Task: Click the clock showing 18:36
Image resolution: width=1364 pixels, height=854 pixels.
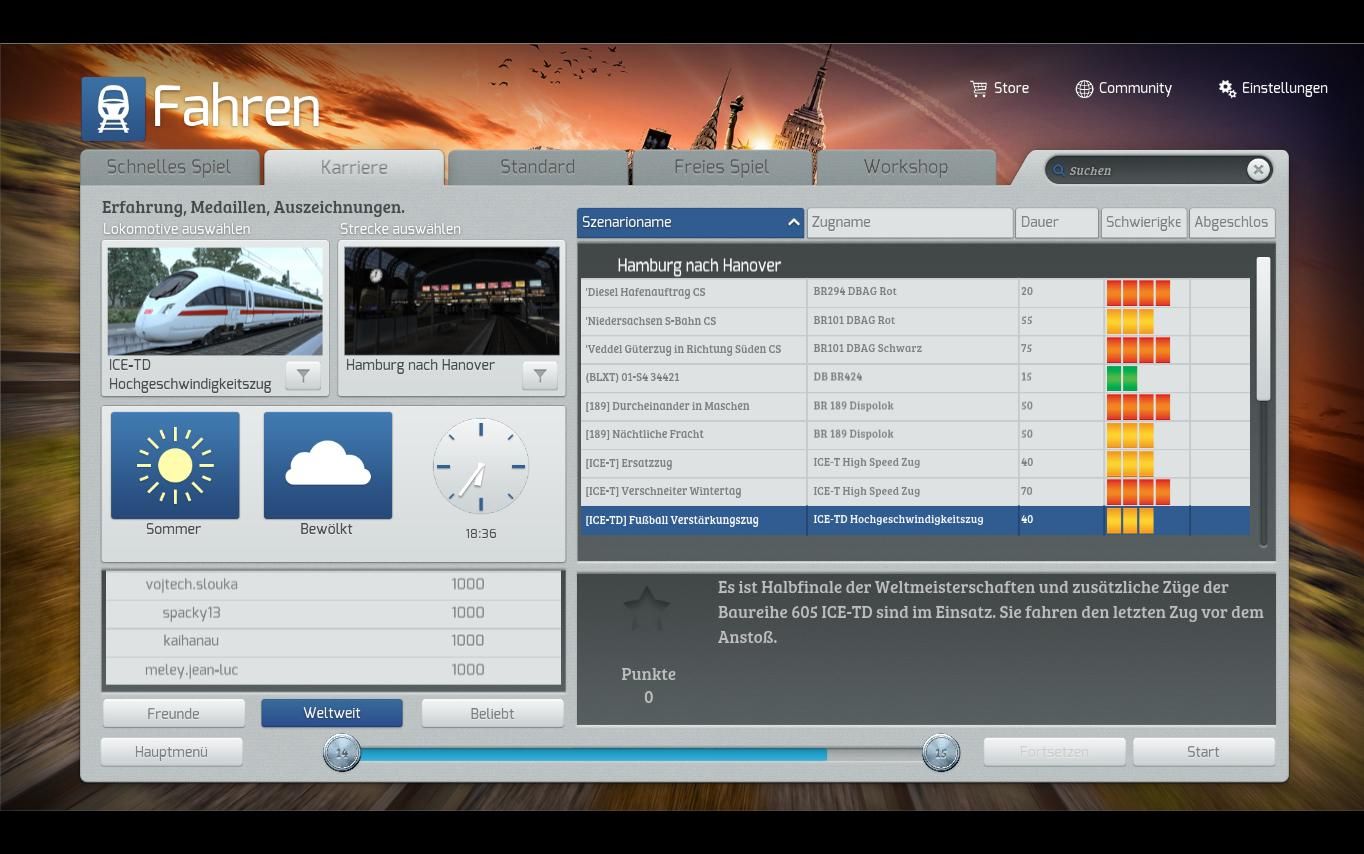Action: tap(480, 466)
